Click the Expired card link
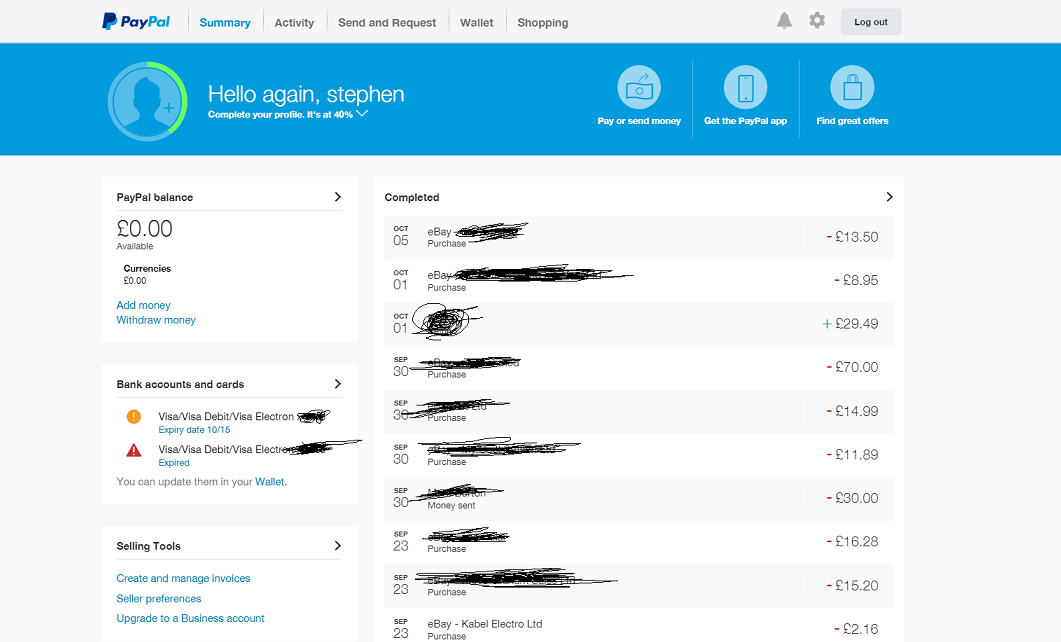This screenshot has height=642, width=1061. tap(174, 463)
